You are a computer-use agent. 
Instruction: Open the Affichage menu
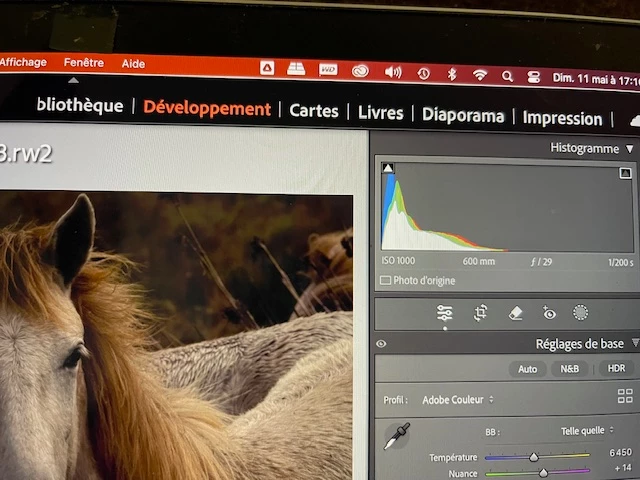click(x=23, y=62)
